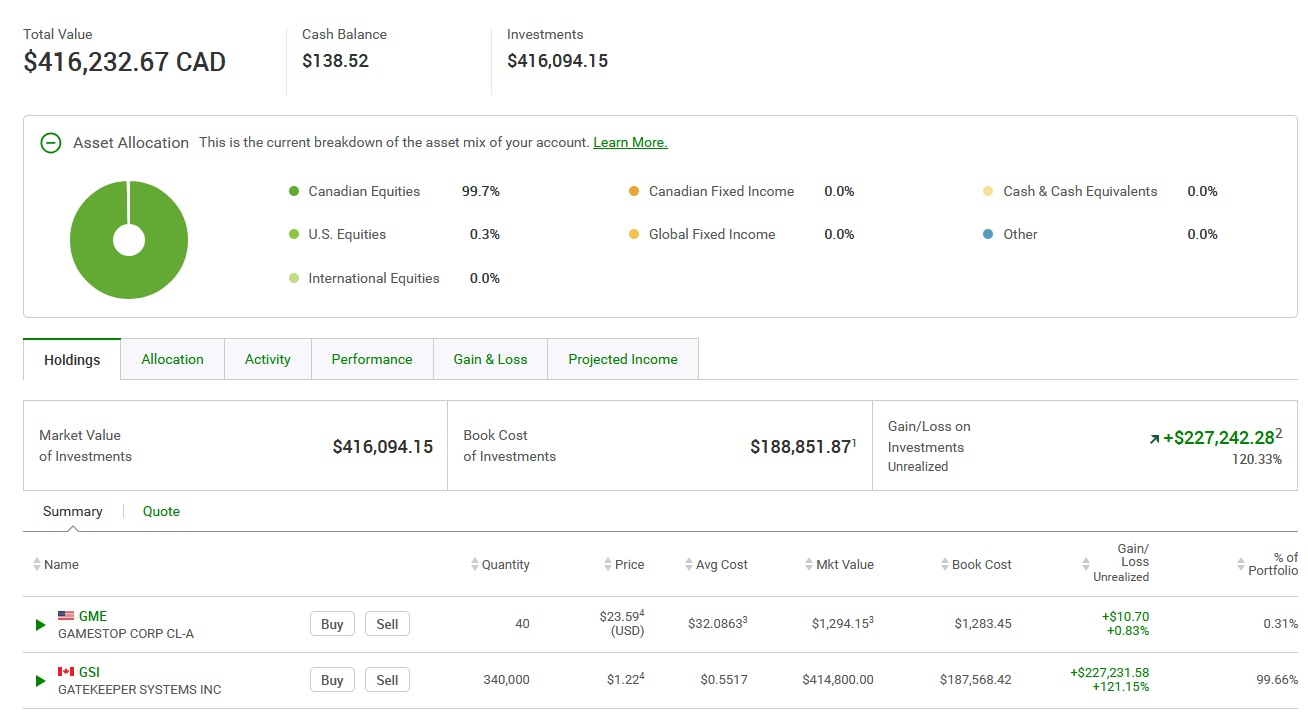
Task: Click the Canadian Equities 99.7% value
Action: [x=481, y=192]
